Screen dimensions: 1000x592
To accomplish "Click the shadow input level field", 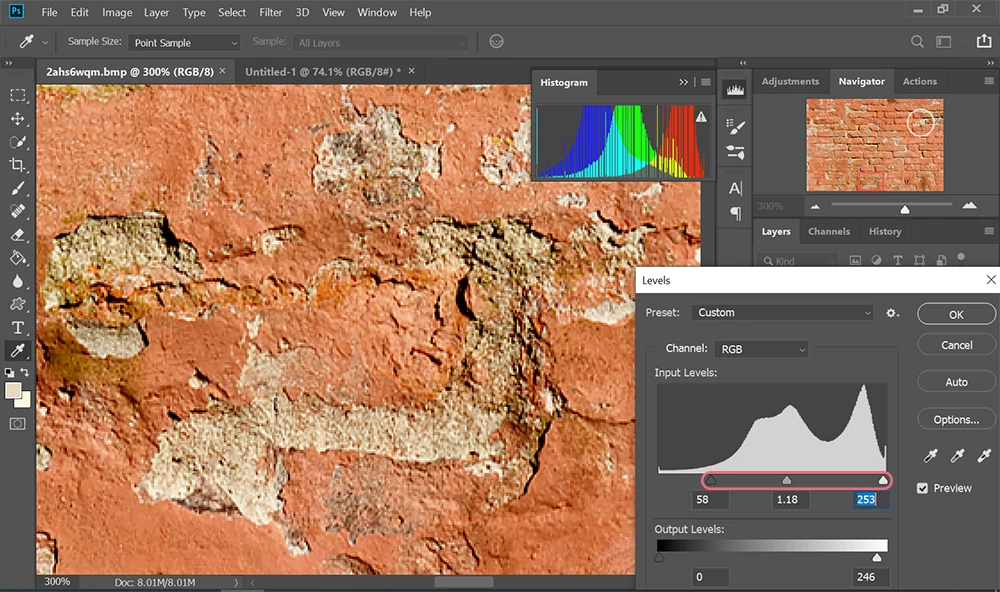I will pyautogui.click(x=709, y=499).
